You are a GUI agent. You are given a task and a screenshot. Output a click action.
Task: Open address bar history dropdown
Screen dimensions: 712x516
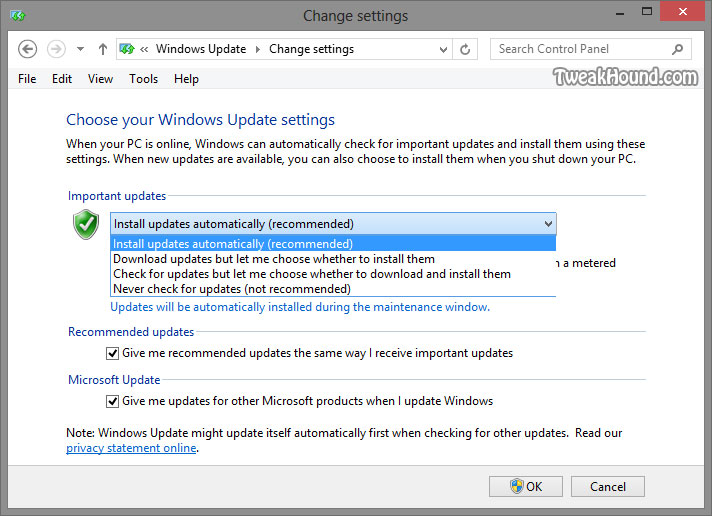443,49
